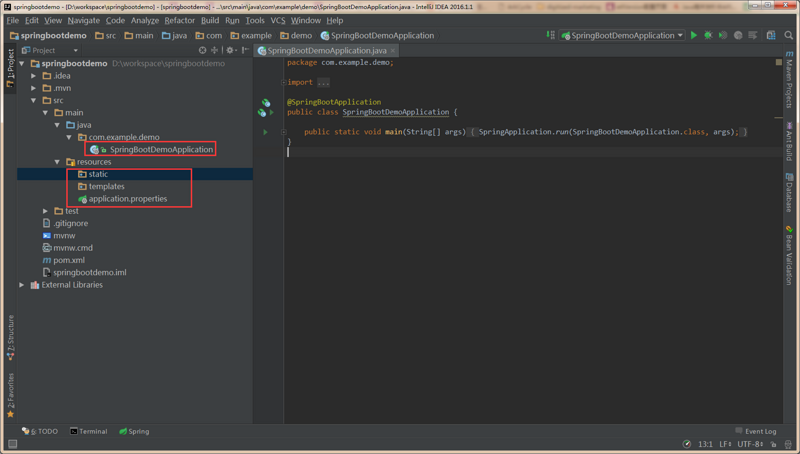
Task: Close the SpringBootDemoApplication.java editor tab
Action: pos(392,51)
